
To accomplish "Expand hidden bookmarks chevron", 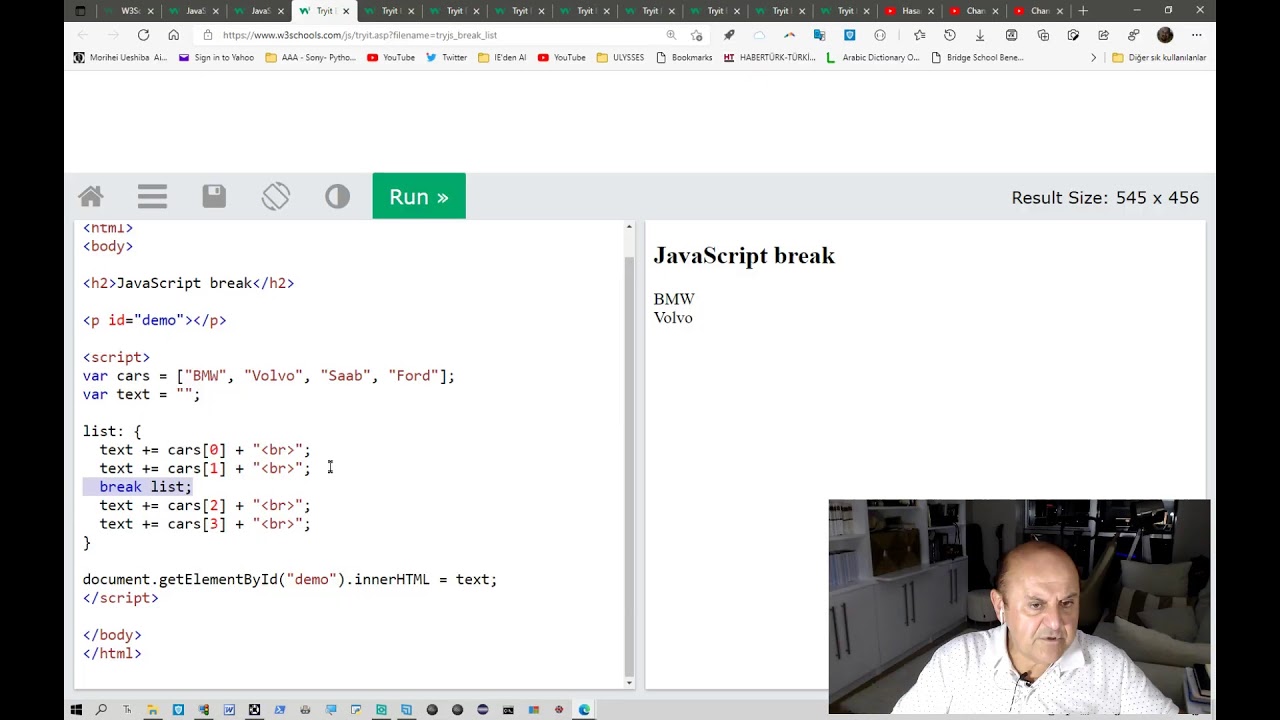I will 1093,58.
